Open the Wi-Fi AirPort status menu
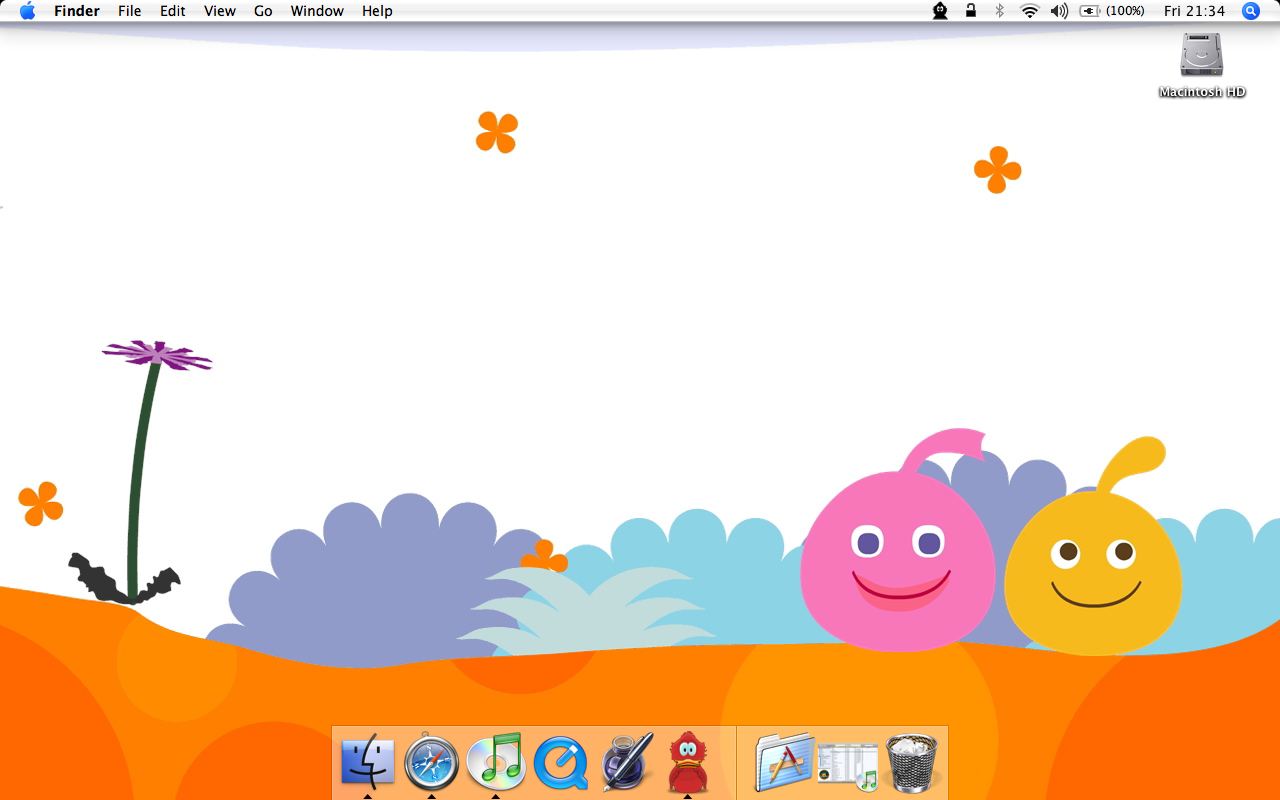The width and height of the screenshot is (1280, 800). coord(1029,11)
